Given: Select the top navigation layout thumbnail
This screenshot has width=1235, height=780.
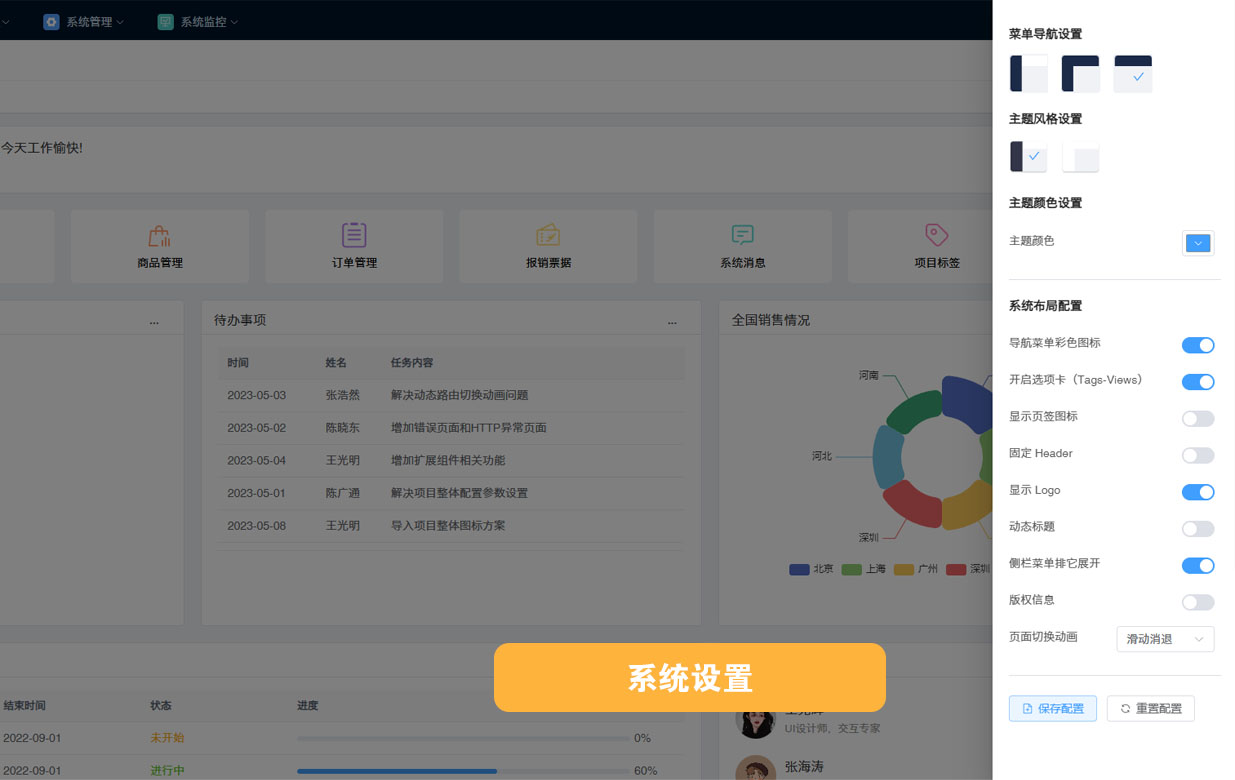Looking at the screenshot, I should (x=1133, y=74).
